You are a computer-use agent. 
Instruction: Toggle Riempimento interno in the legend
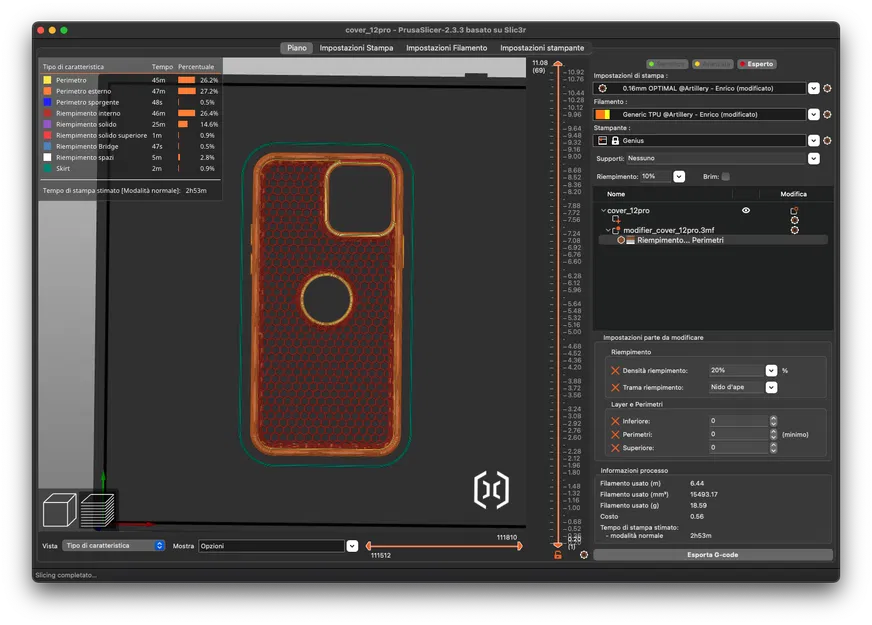[88, 113]
